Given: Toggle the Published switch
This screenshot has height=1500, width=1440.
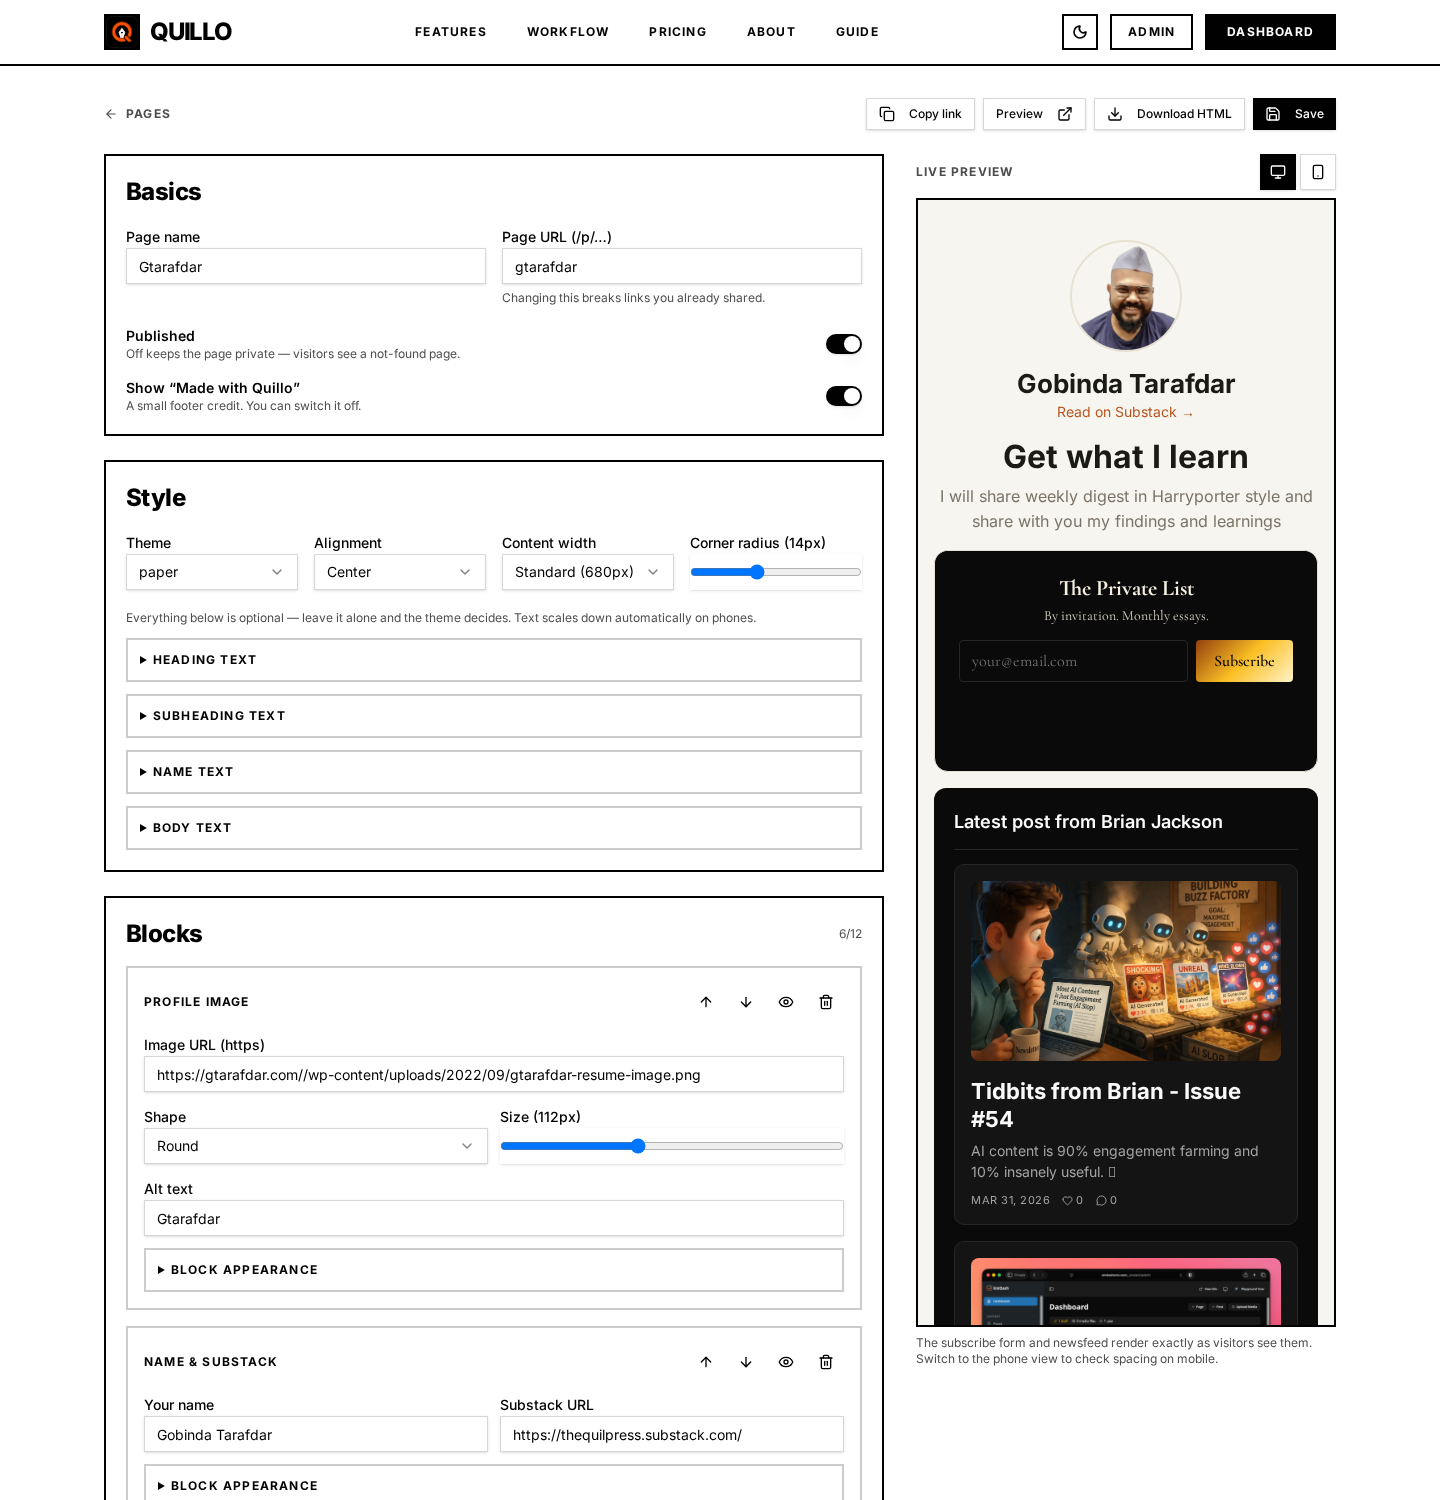Looking at the screenshot, I should point(844,344).
